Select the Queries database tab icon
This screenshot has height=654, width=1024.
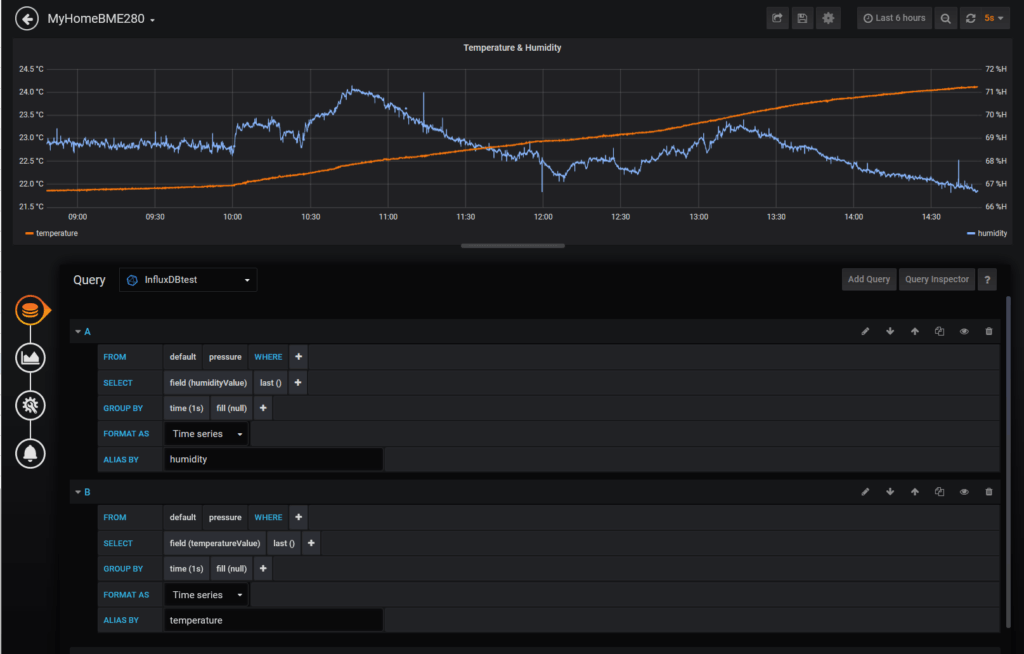[x=30, y=310]
